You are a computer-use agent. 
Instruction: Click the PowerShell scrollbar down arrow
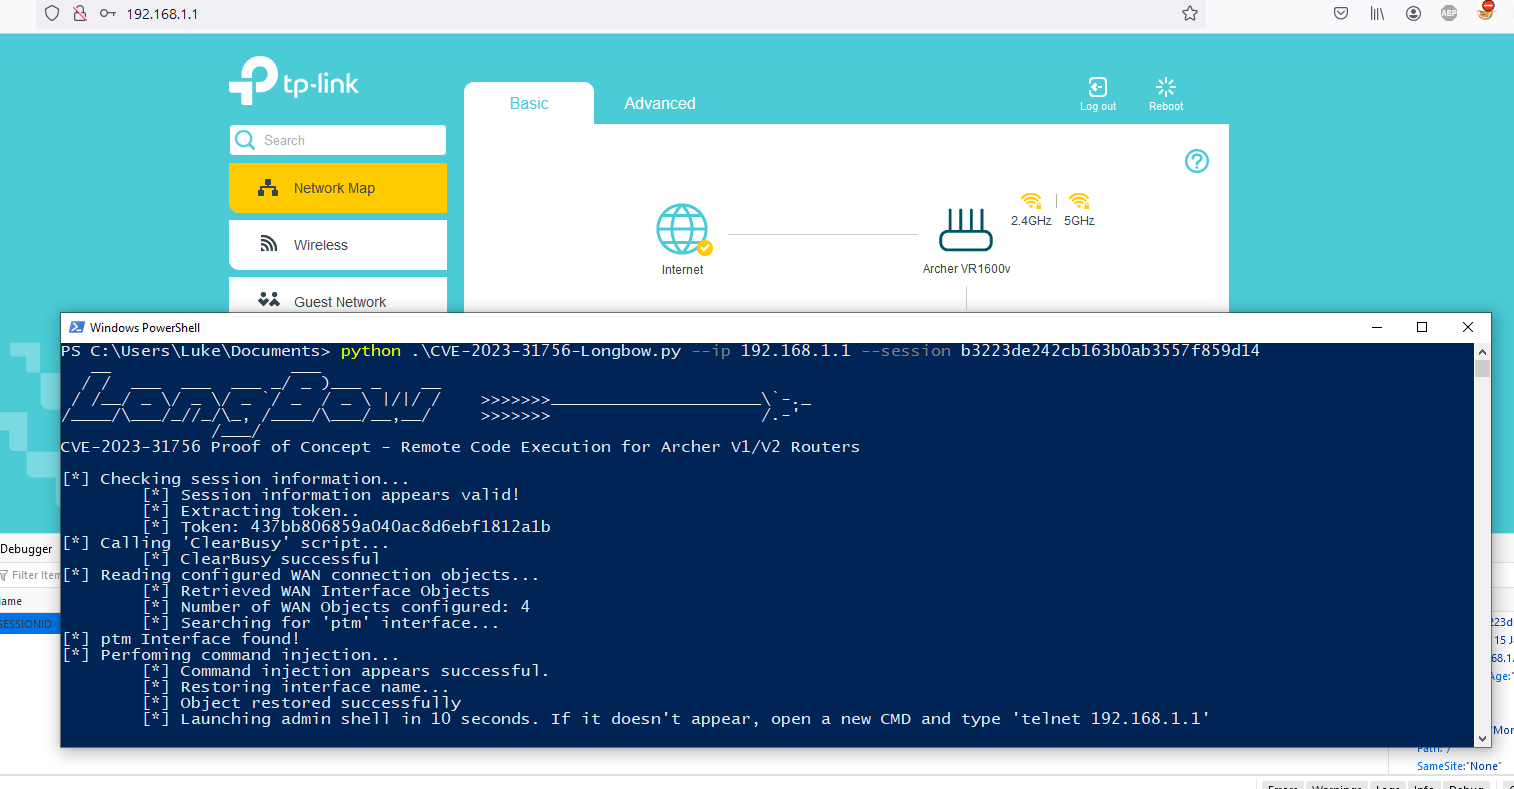(1482, 739)
